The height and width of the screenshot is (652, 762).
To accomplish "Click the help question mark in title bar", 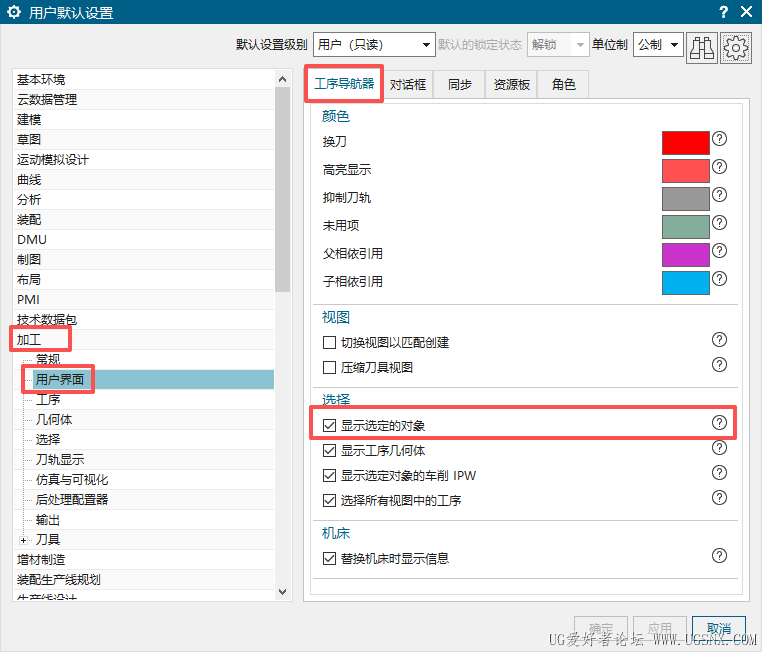I will pos(724,12).
